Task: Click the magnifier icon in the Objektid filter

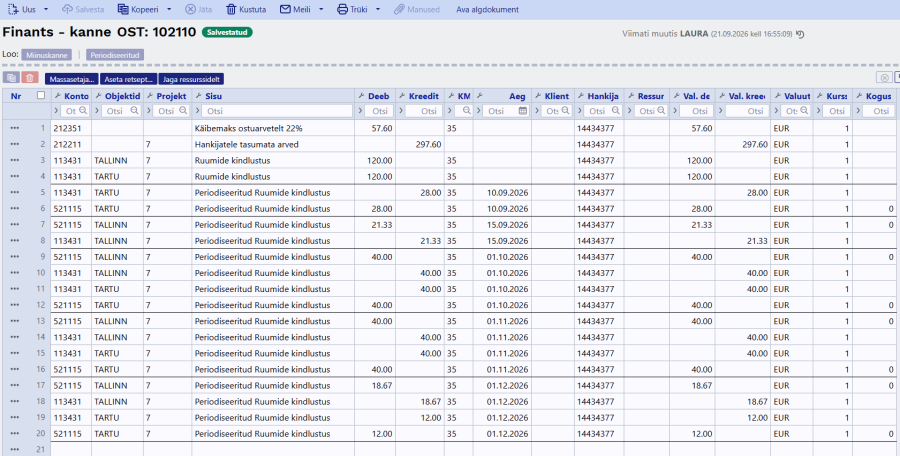Action: [134, 111]
